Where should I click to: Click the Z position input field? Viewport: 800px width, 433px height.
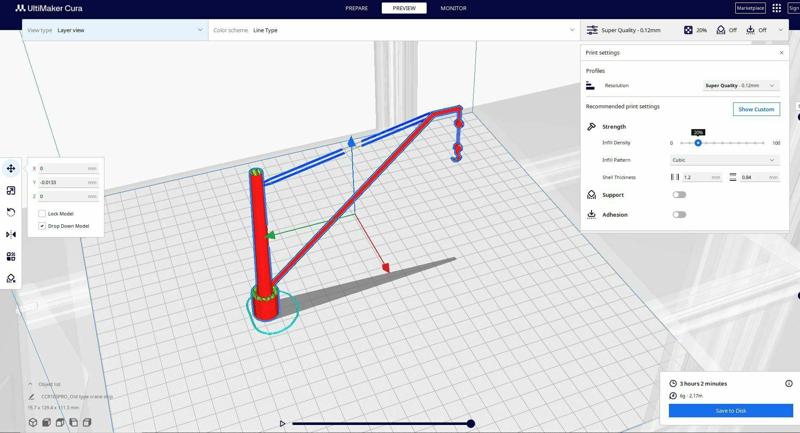[68, 196]
